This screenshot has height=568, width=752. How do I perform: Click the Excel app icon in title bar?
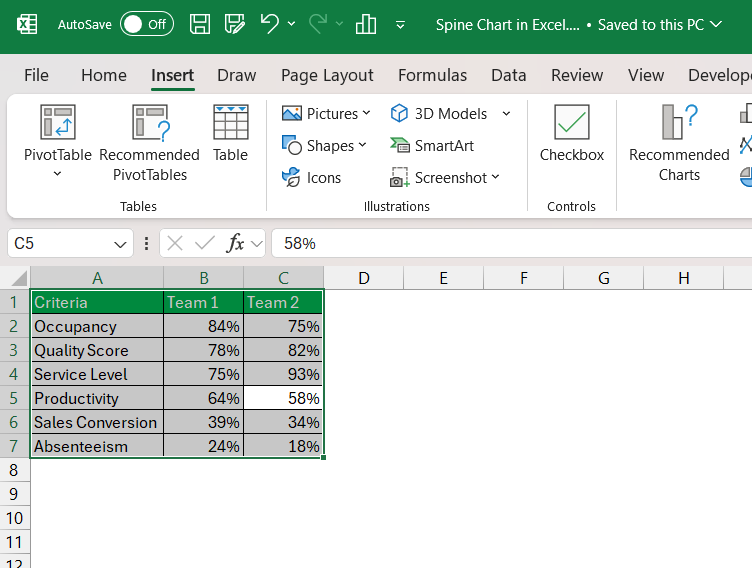(27, 24)
